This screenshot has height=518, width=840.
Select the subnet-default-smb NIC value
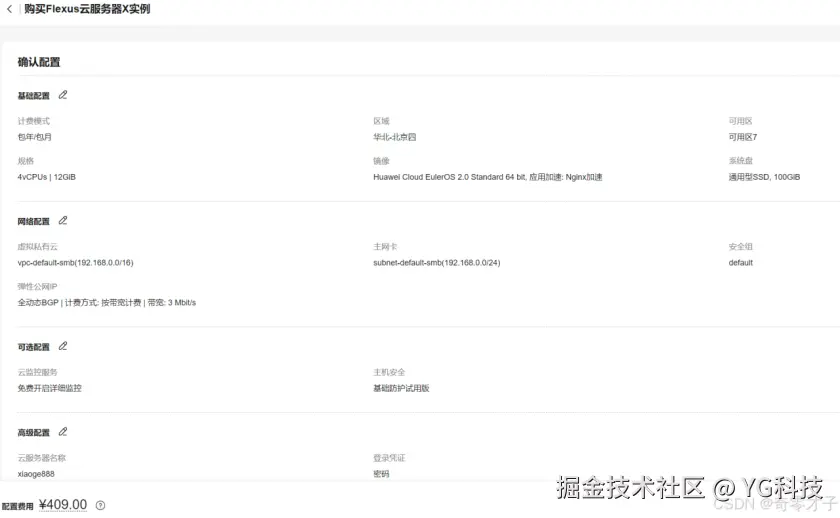point(437,262)
